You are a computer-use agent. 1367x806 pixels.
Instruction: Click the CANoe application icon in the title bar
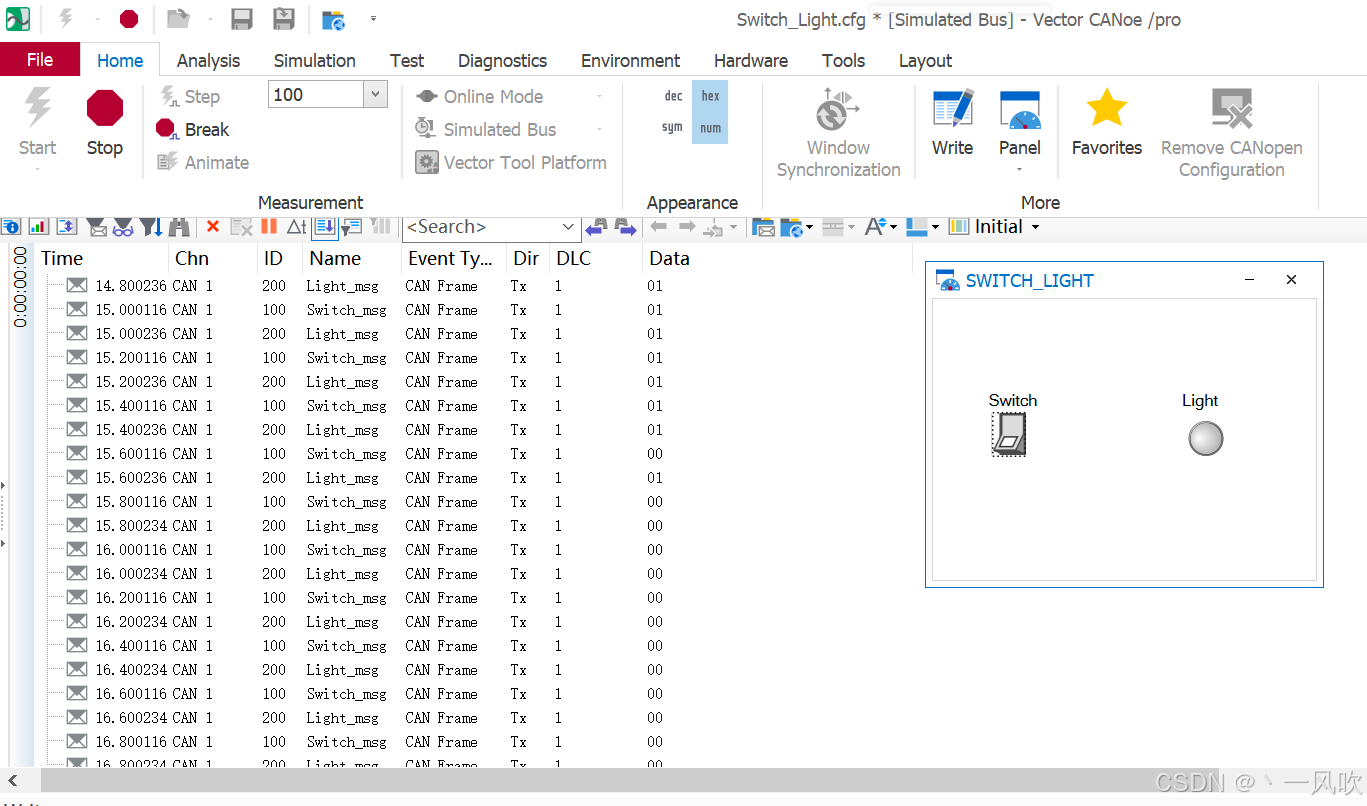[x=18, y=19]
